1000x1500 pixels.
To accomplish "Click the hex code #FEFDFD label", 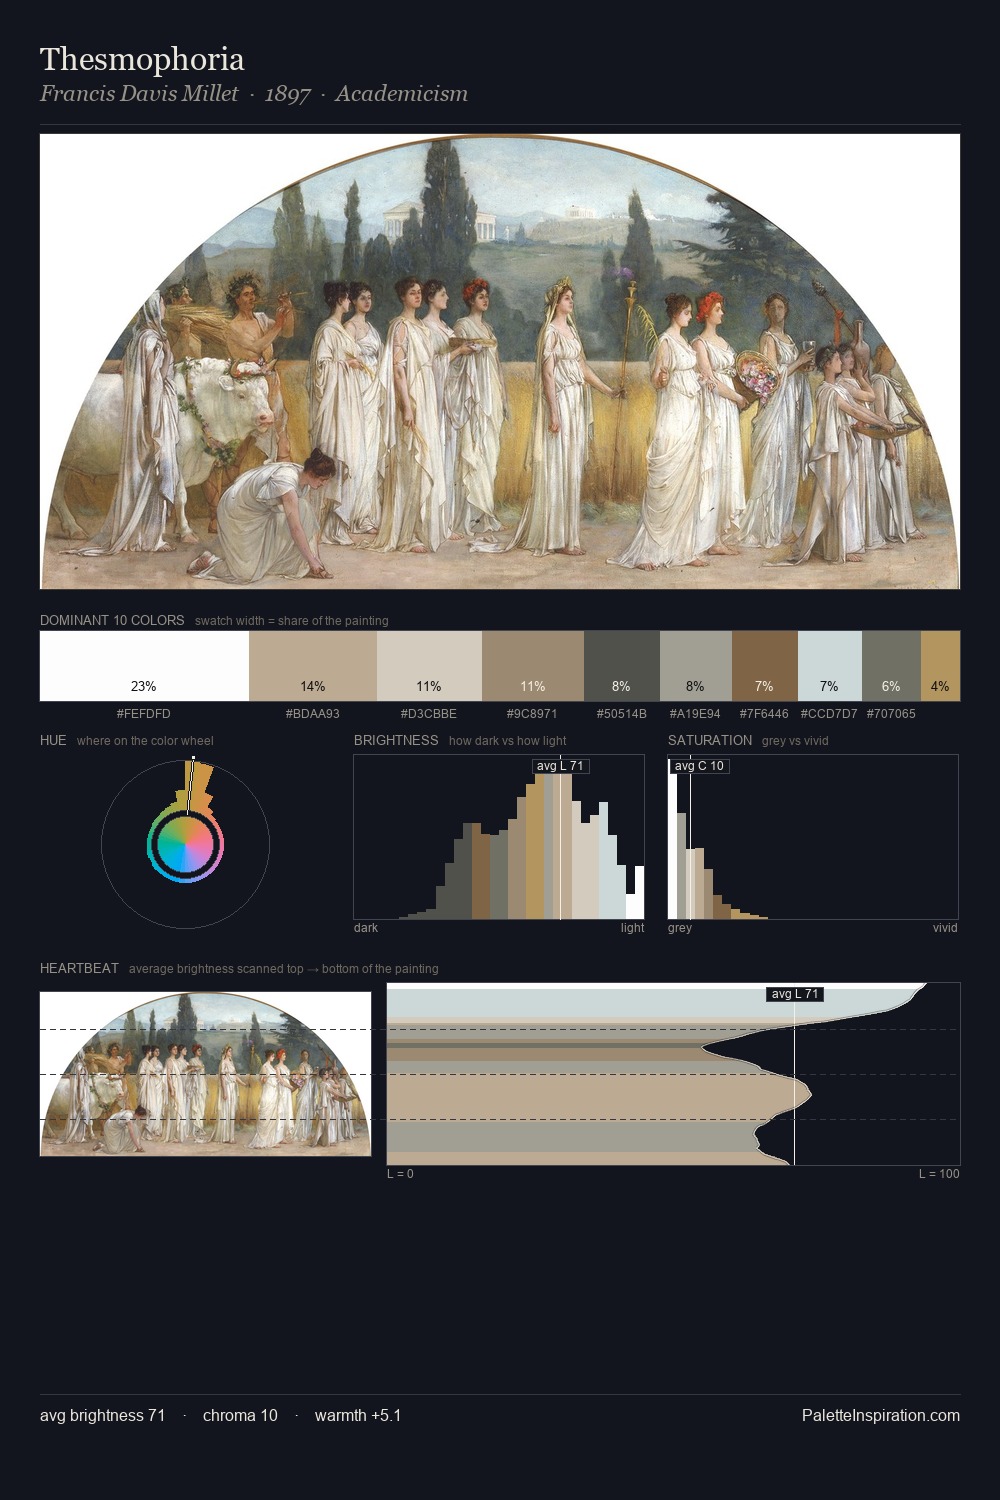I will 144,714.
